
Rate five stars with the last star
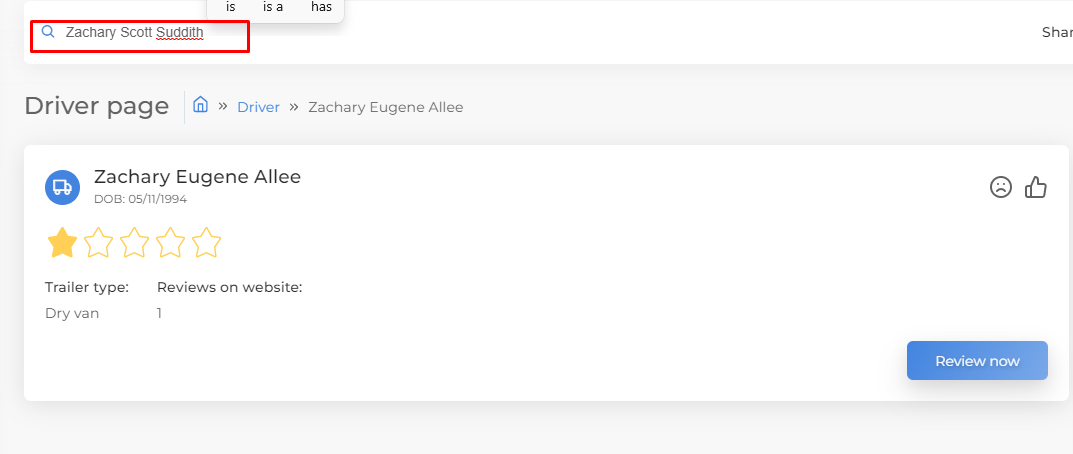pos(207,242)
